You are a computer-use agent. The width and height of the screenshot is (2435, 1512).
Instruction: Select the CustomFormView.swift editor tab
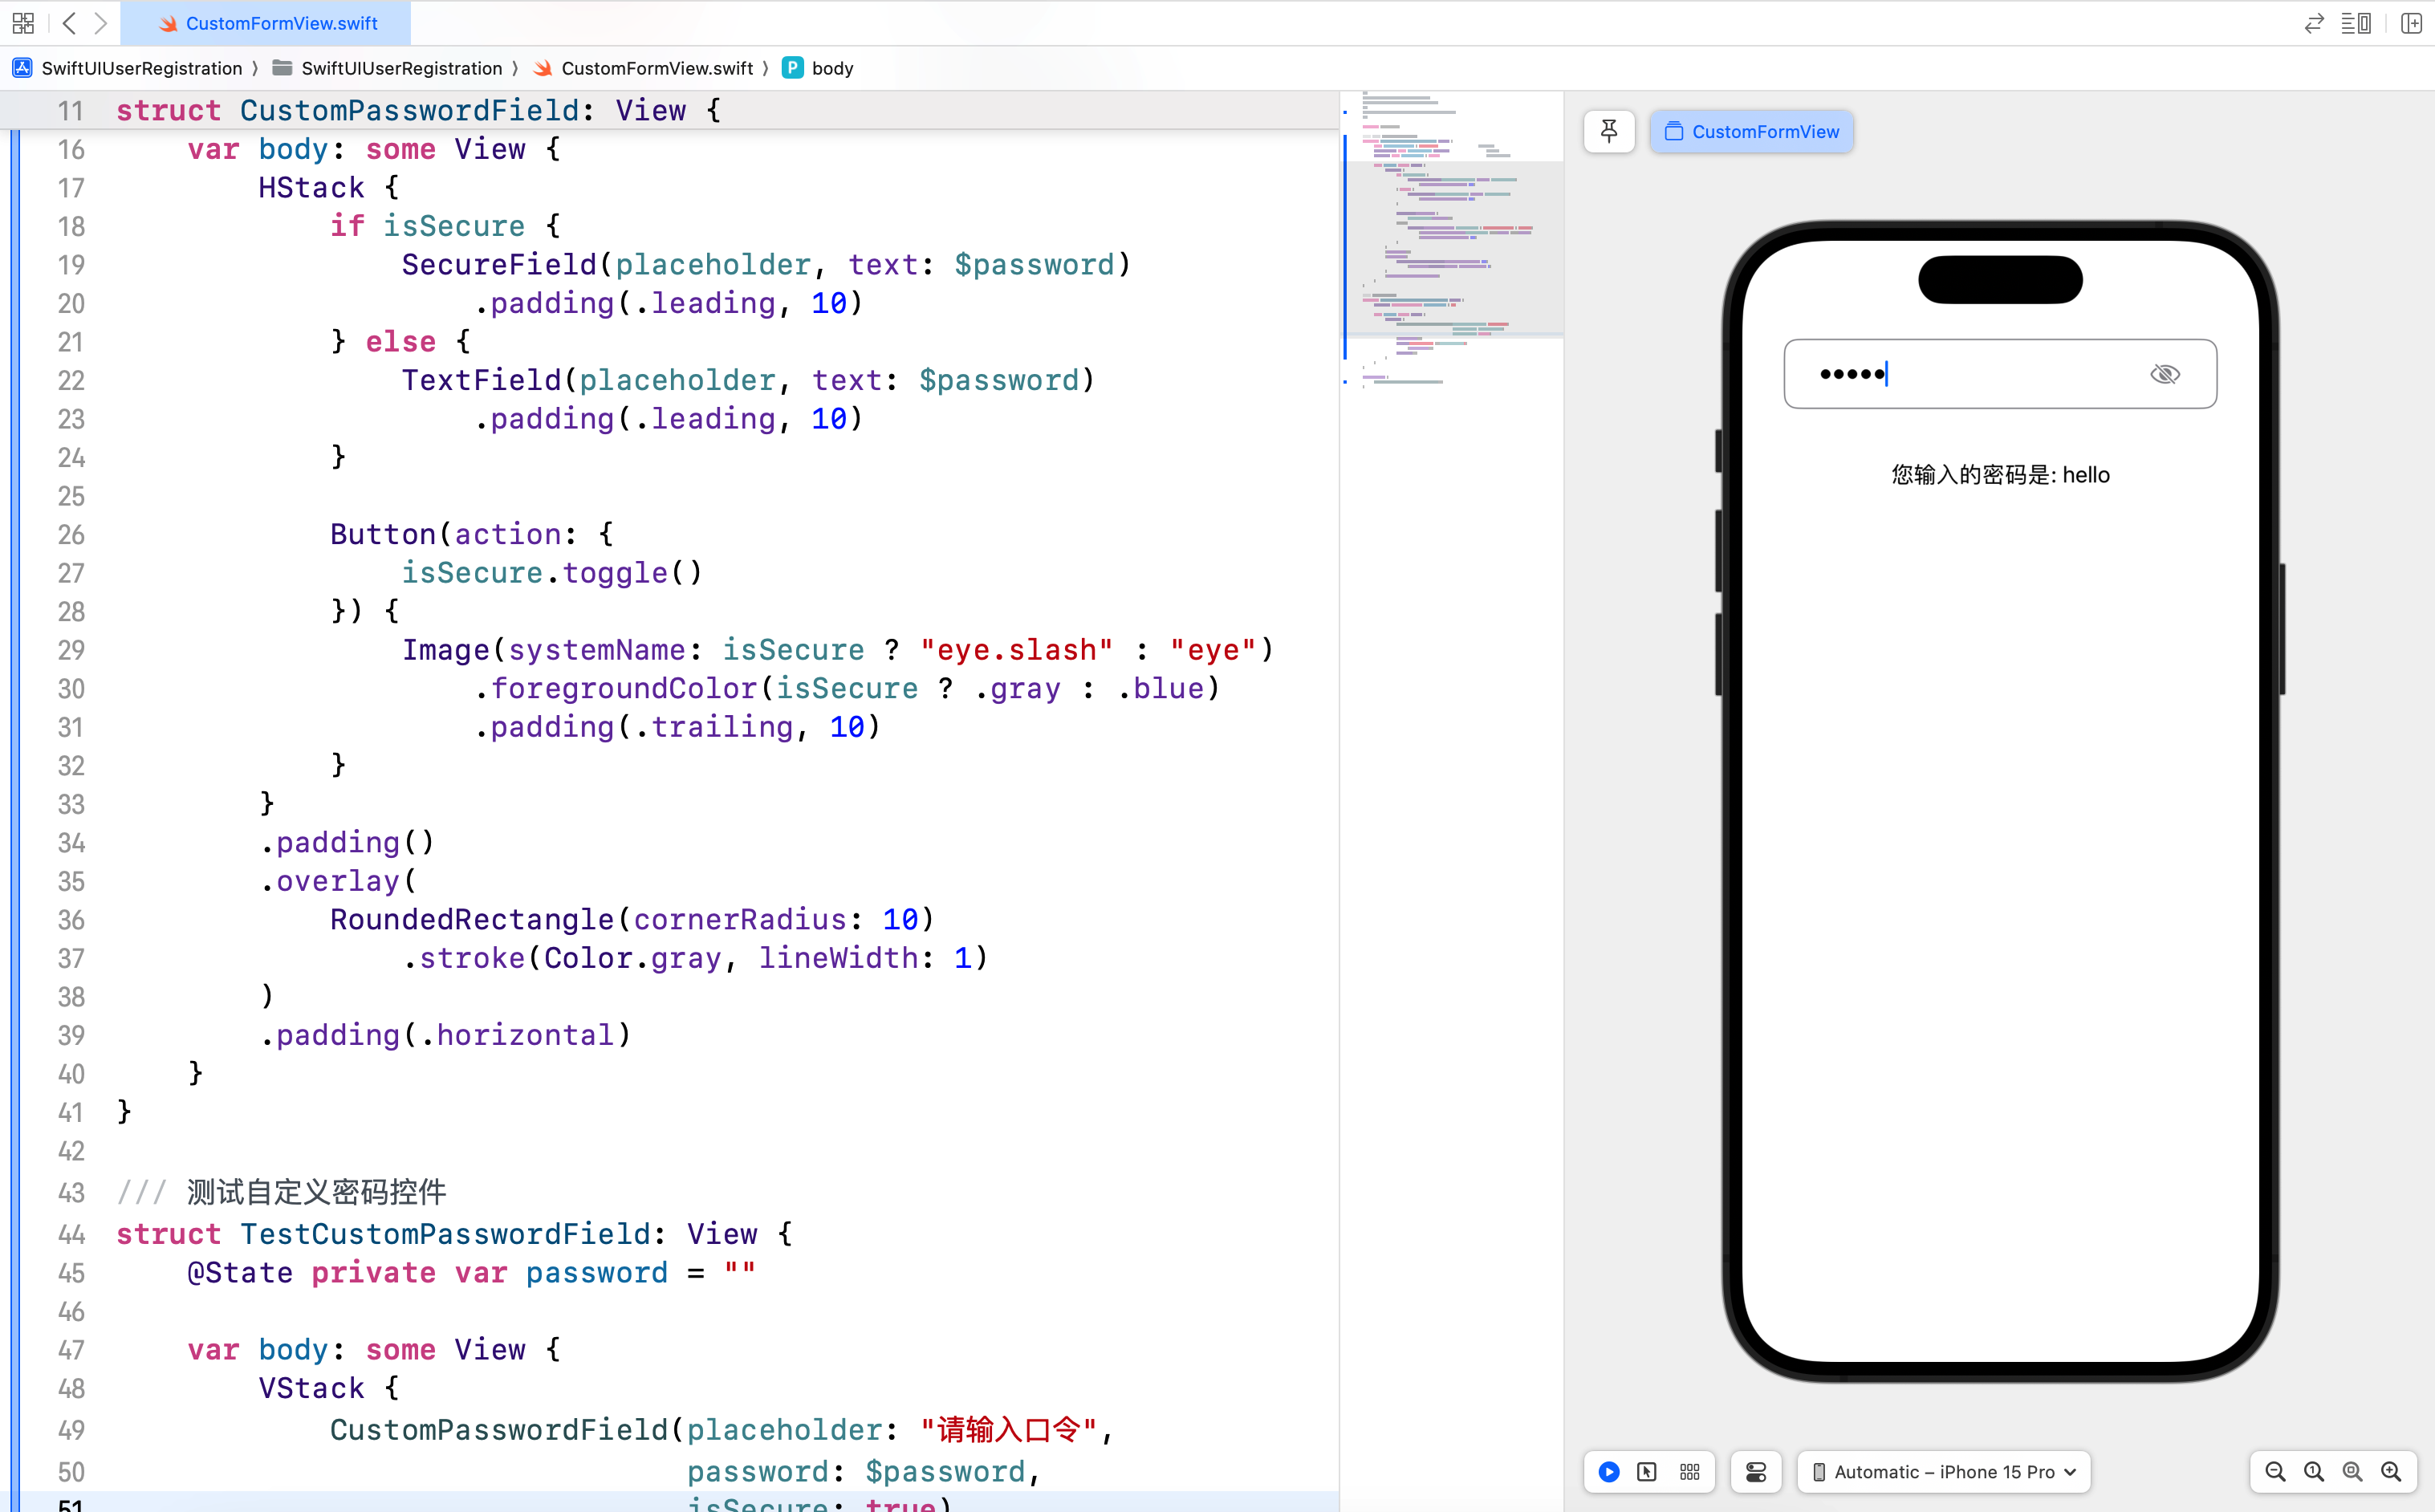(x=266, y=23)
